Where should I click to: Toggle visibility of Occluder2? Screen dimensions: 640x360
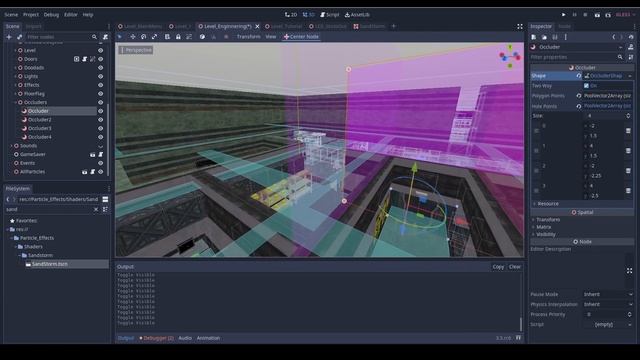100,120
